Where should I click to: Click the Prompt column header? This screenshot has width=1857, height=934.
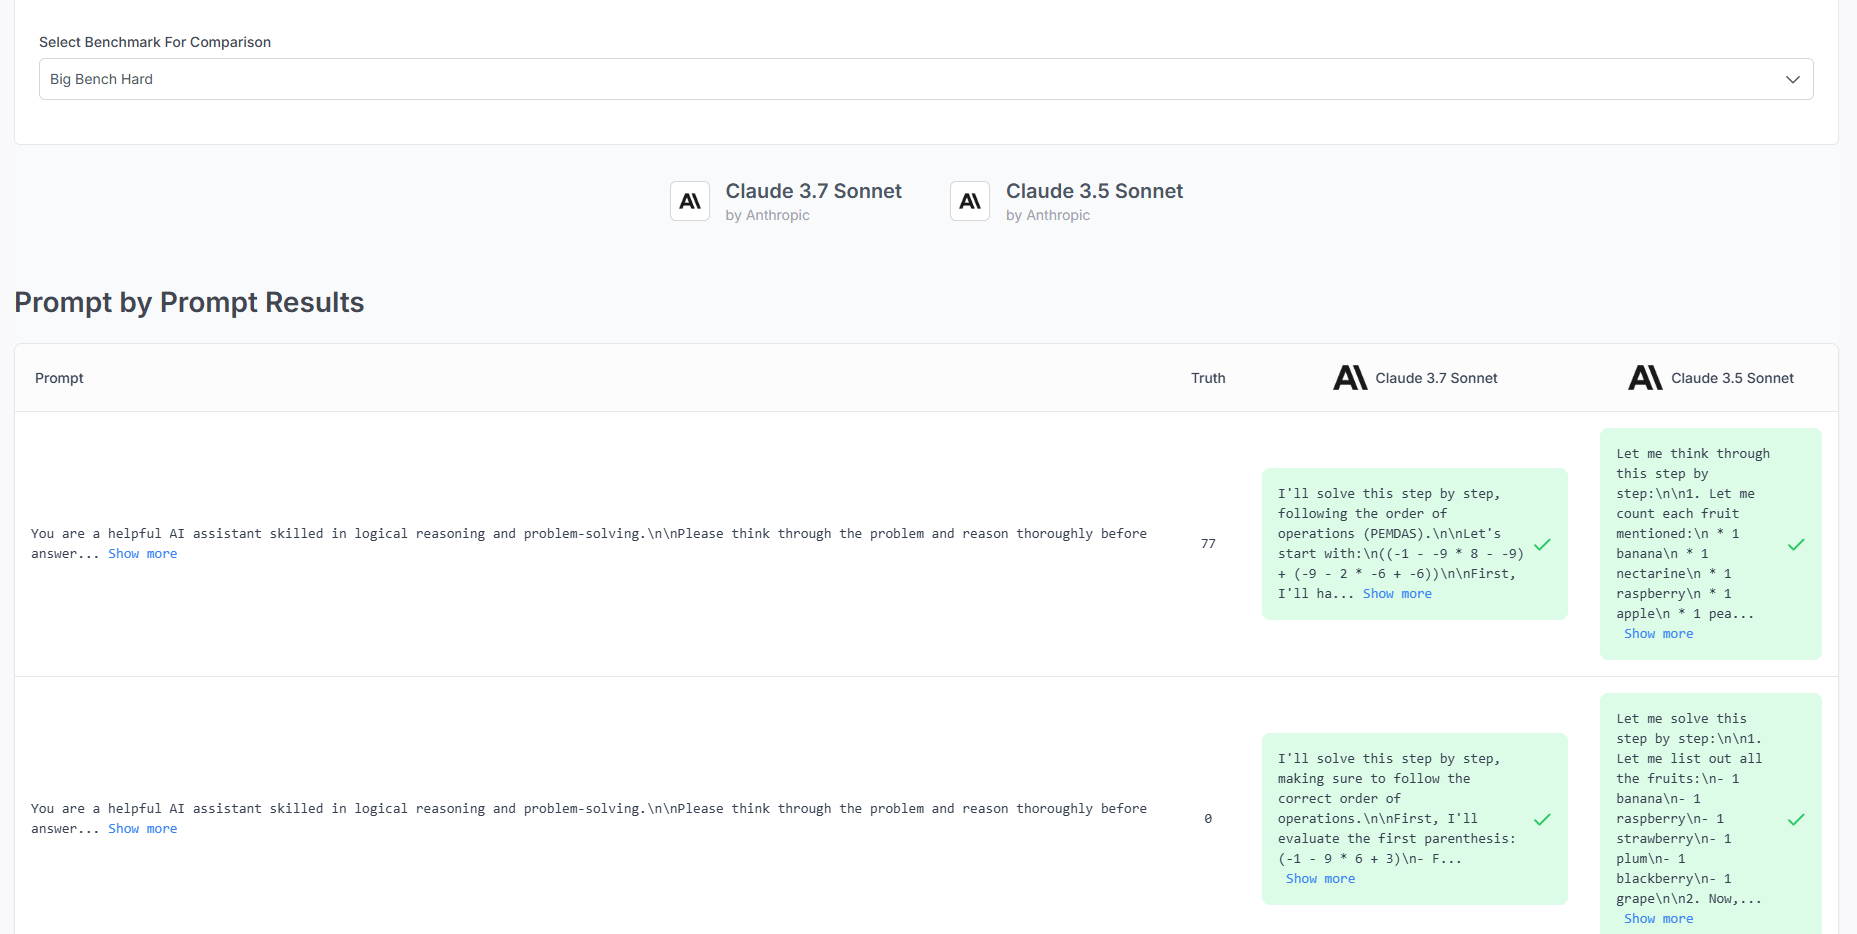coord(59,378)
